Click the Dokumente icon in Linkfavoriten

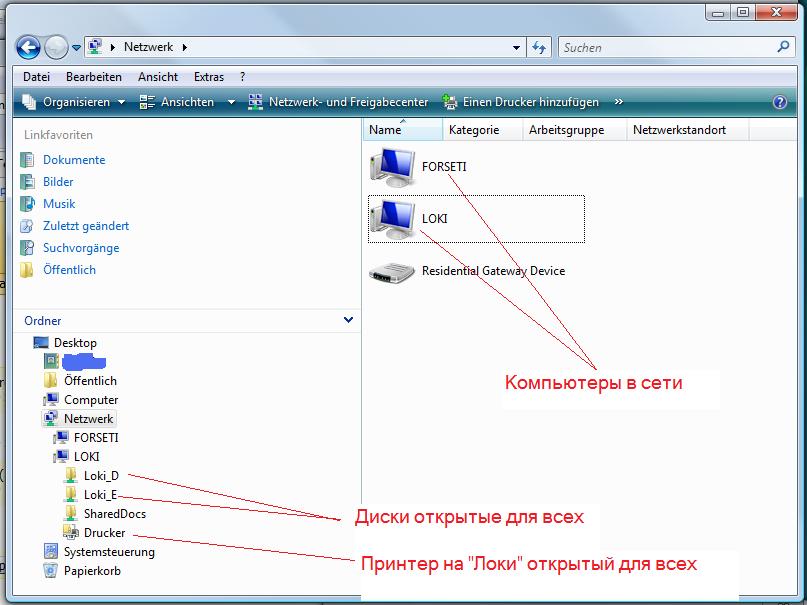pos(27,159)
